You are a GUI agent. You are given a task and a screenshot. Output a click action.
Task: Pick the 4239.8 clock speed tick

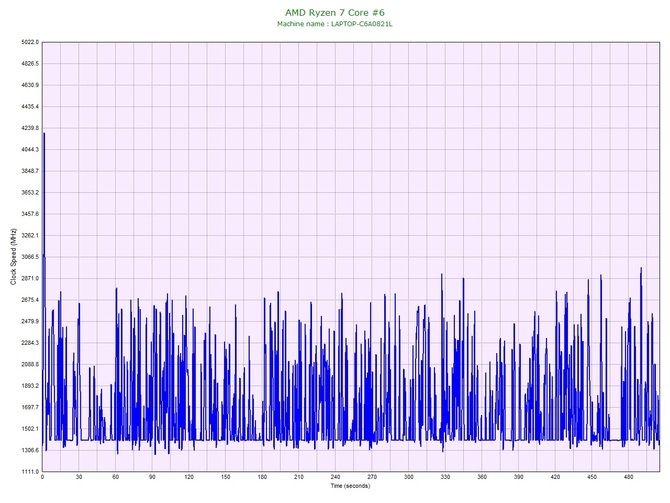[30, 128]
